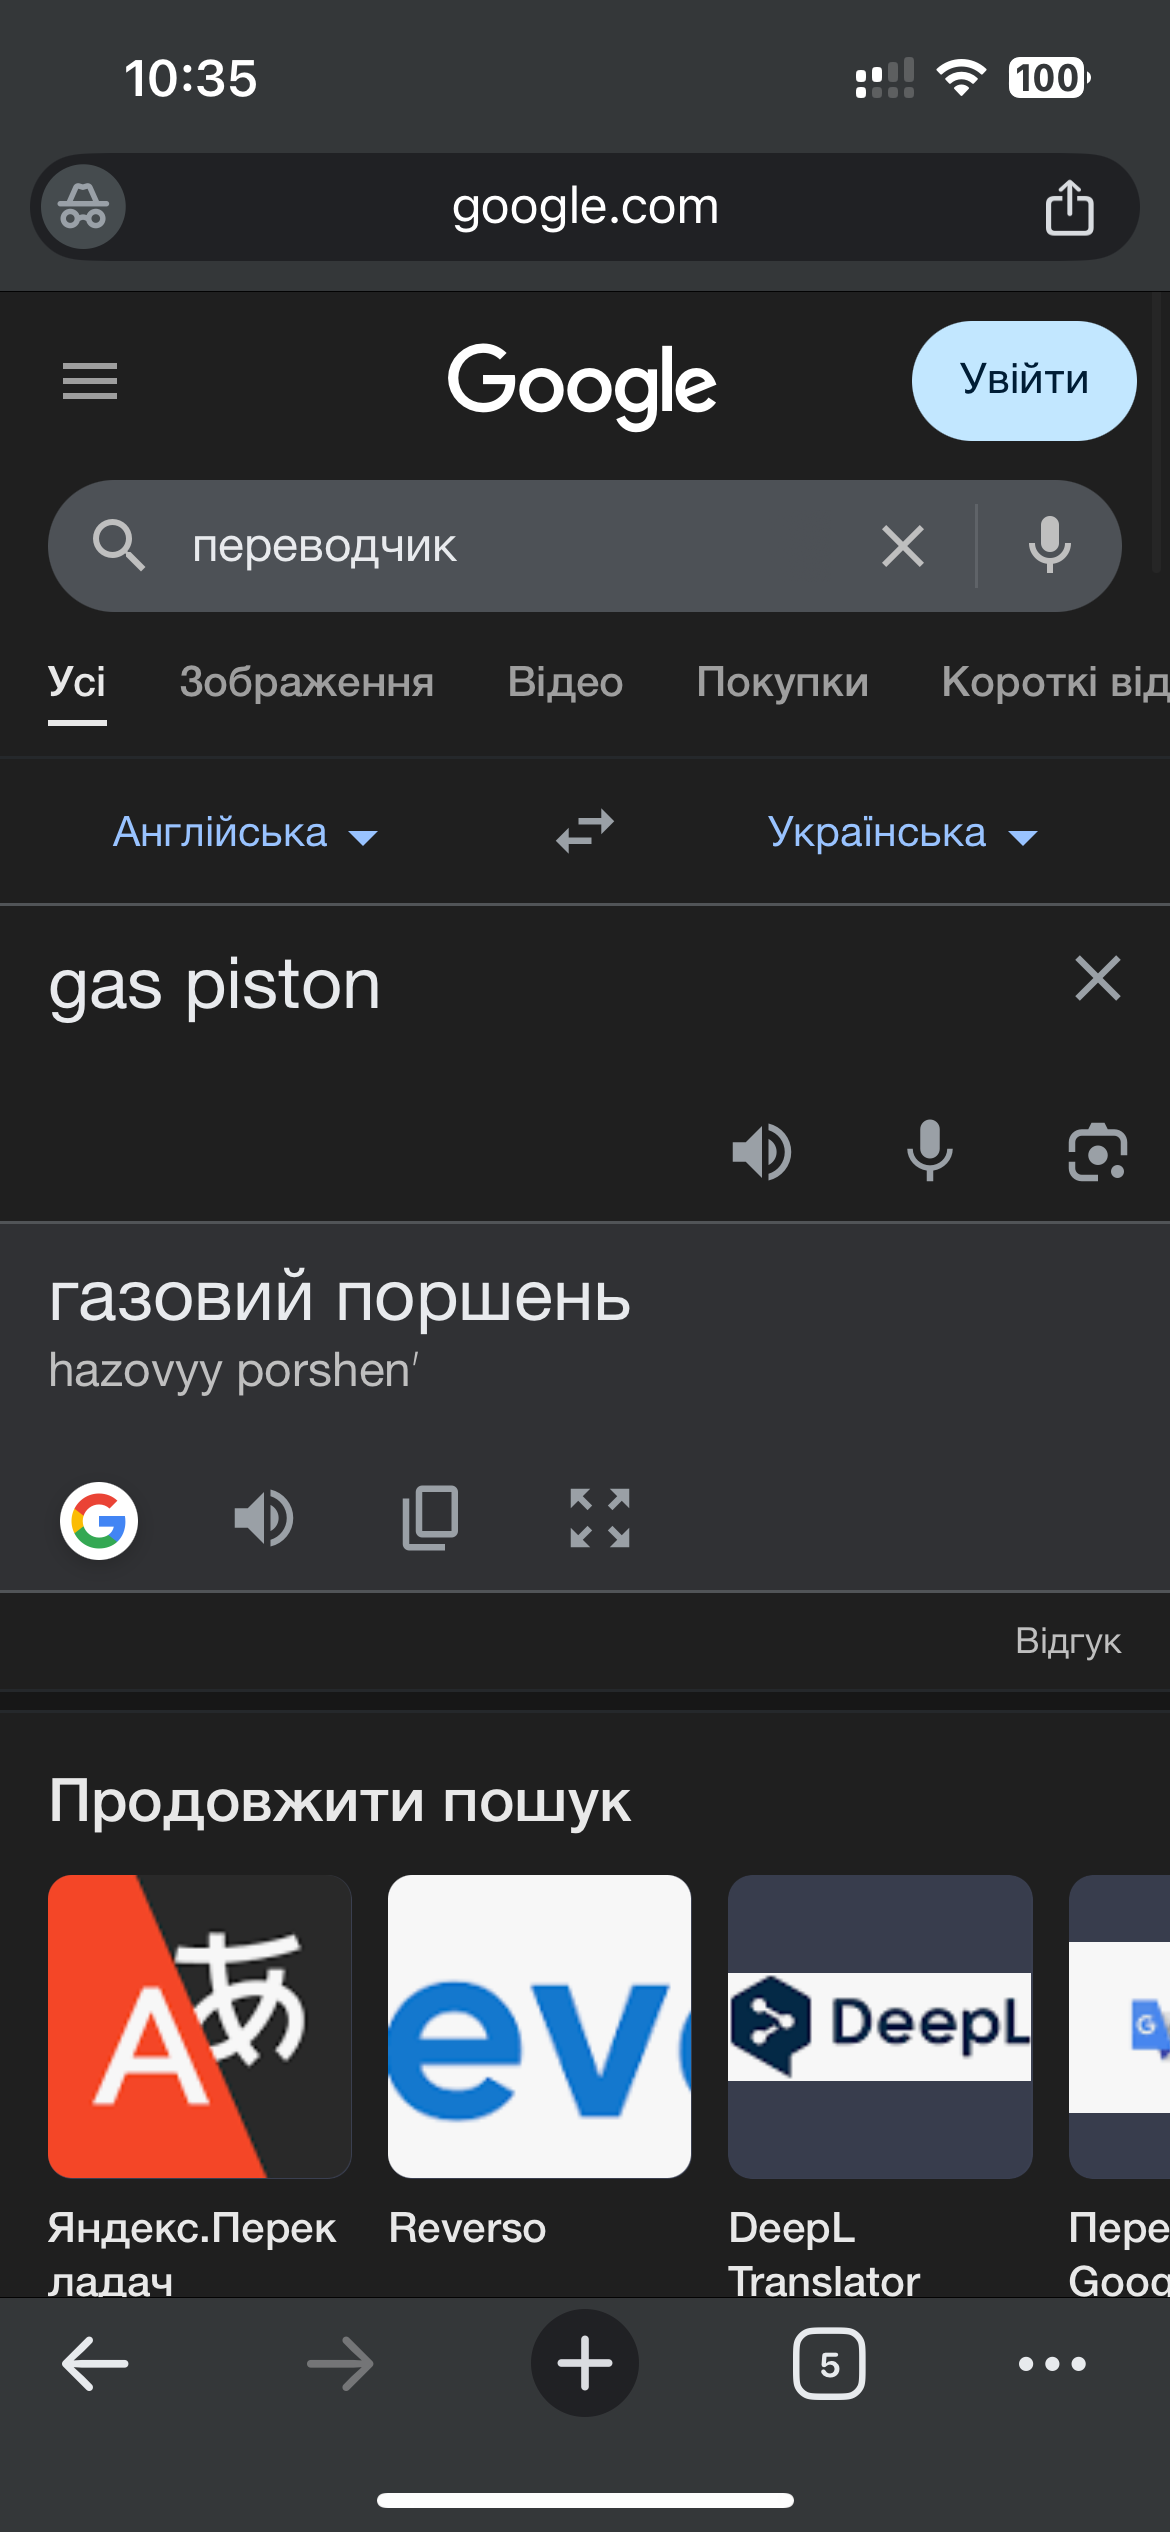Open camera translation icon
Viewport: 1170px width, 2532px height.
[x=1097, y=1152]
